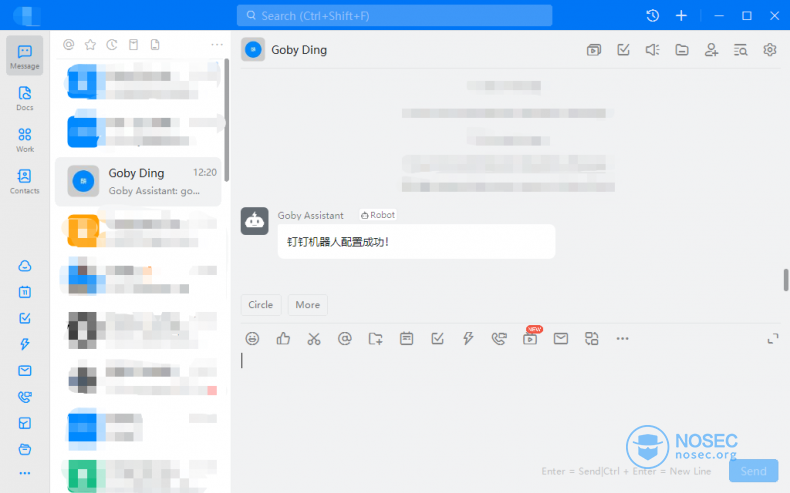790x493 pixels.
Task: Click the chat history scrollbar thumb
Action: pos(785,280)
